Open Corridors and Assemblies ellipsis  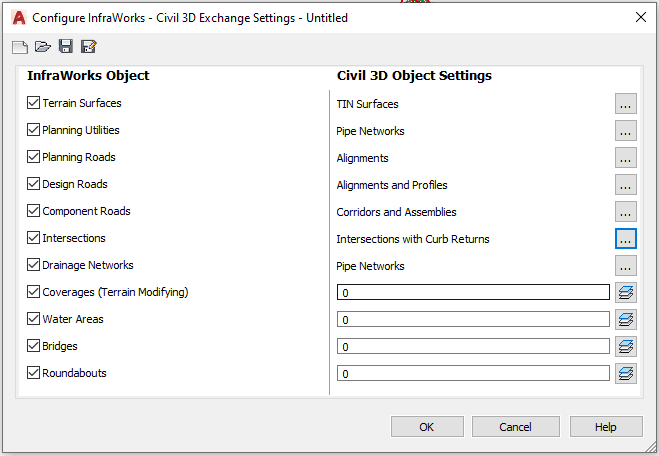point(626,211)
